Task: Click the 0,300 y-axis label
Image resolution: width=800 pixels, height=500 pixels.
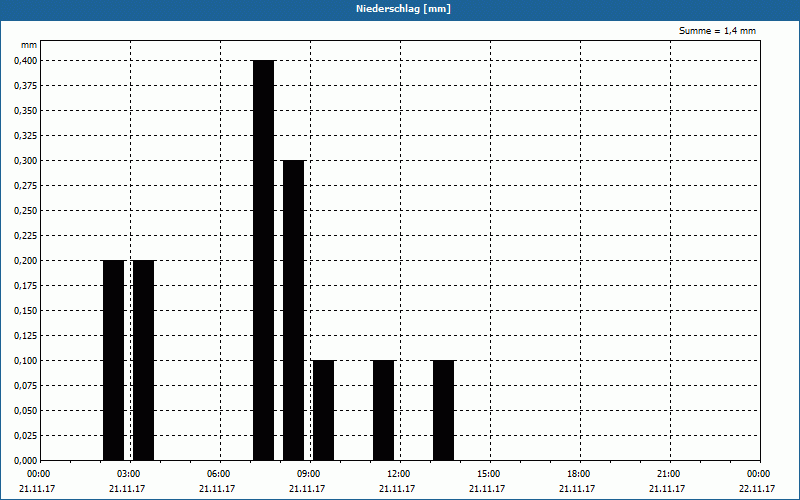Action: (26, 161)
